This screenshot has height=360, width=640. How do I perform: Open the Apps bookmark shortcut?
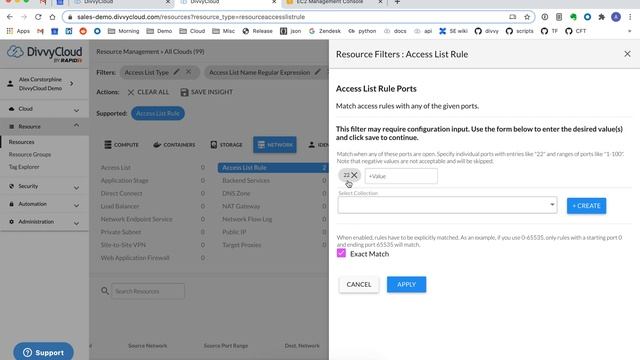[x=18, y=31]
